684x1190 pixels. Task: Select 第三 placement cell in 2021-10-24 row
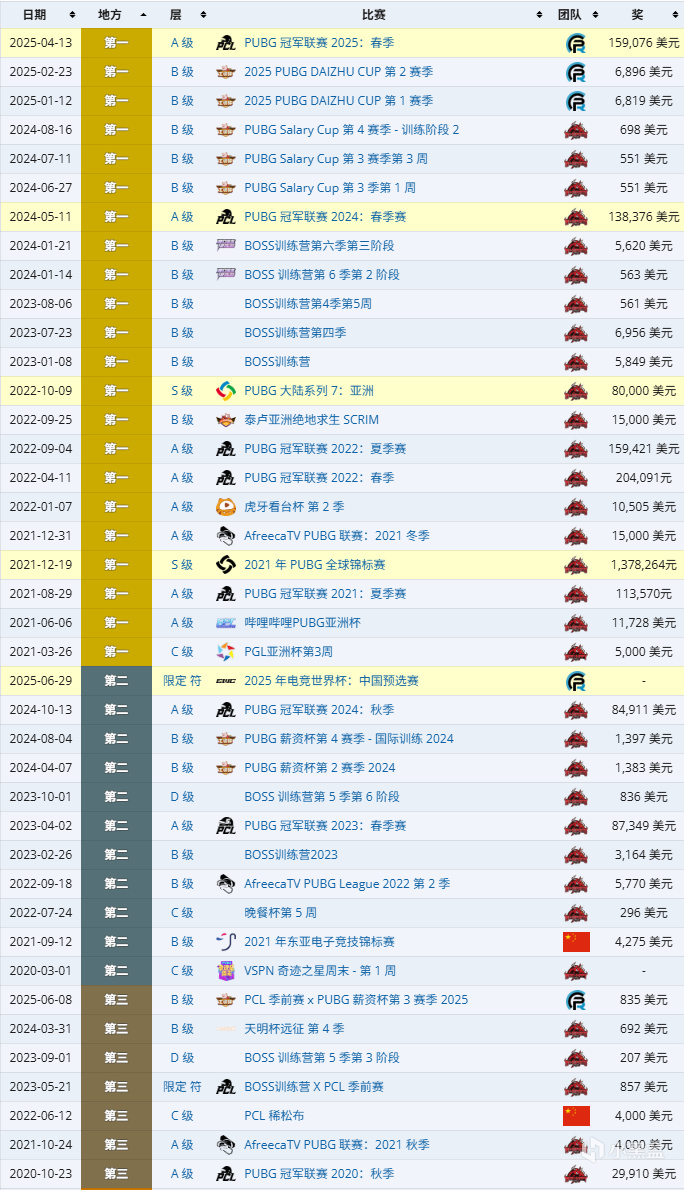(116, 1145)
